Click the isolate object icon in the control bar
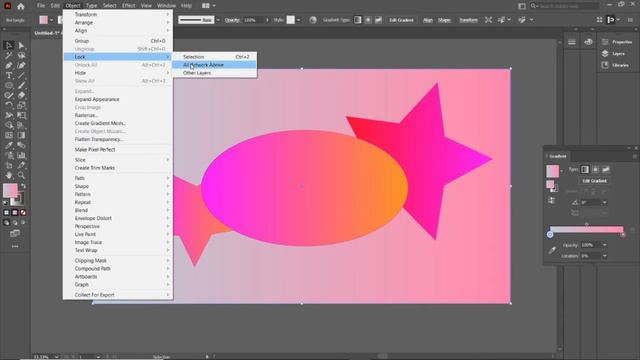This screenshot has height=360, width=640. click(488, 20)
